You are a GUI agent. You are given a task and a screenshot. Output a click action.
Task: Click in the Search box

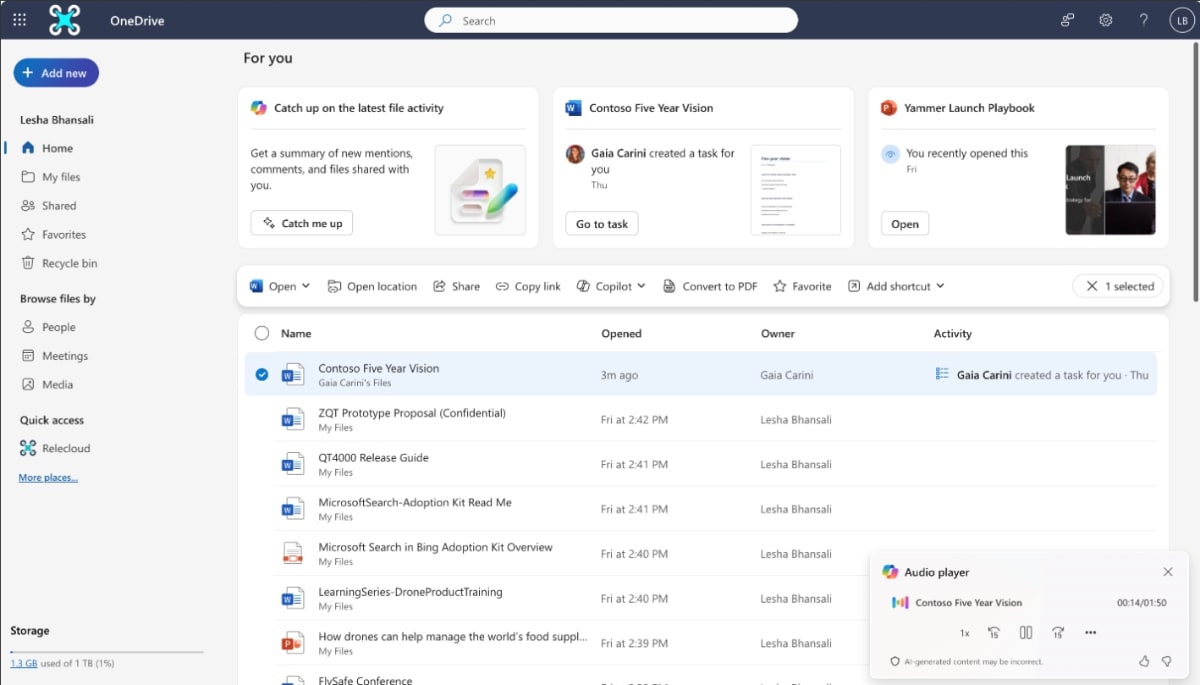coord(611,20)
